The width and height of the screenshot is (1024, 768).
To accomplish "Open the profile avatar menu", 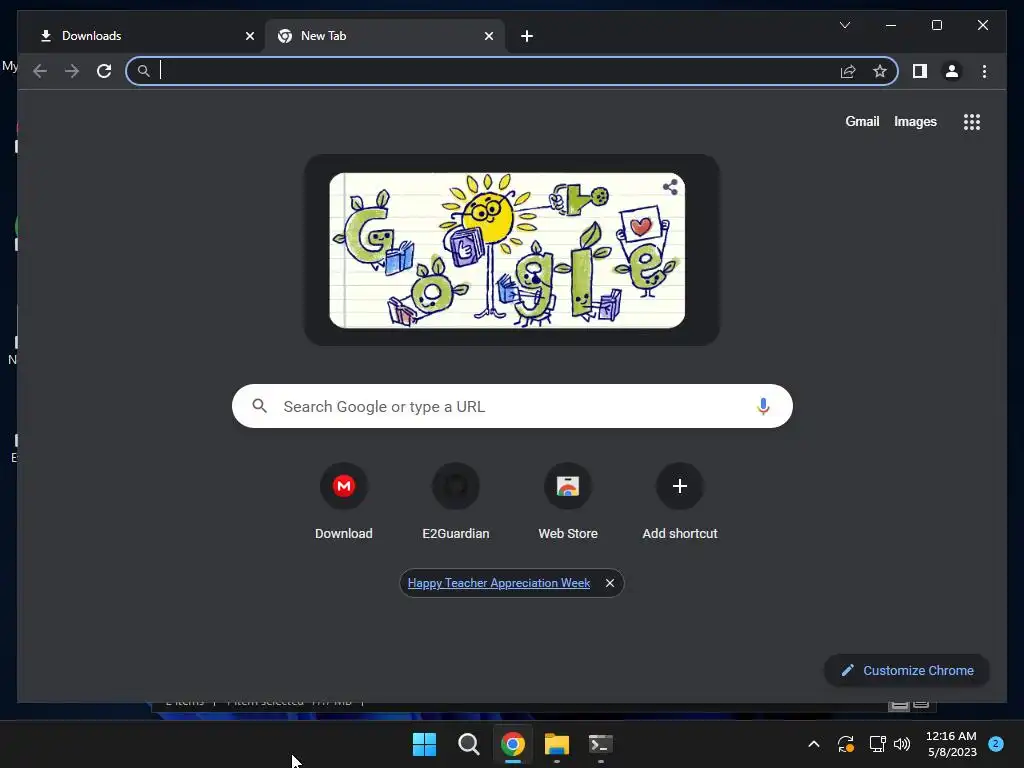I will (x=952, y=71).
